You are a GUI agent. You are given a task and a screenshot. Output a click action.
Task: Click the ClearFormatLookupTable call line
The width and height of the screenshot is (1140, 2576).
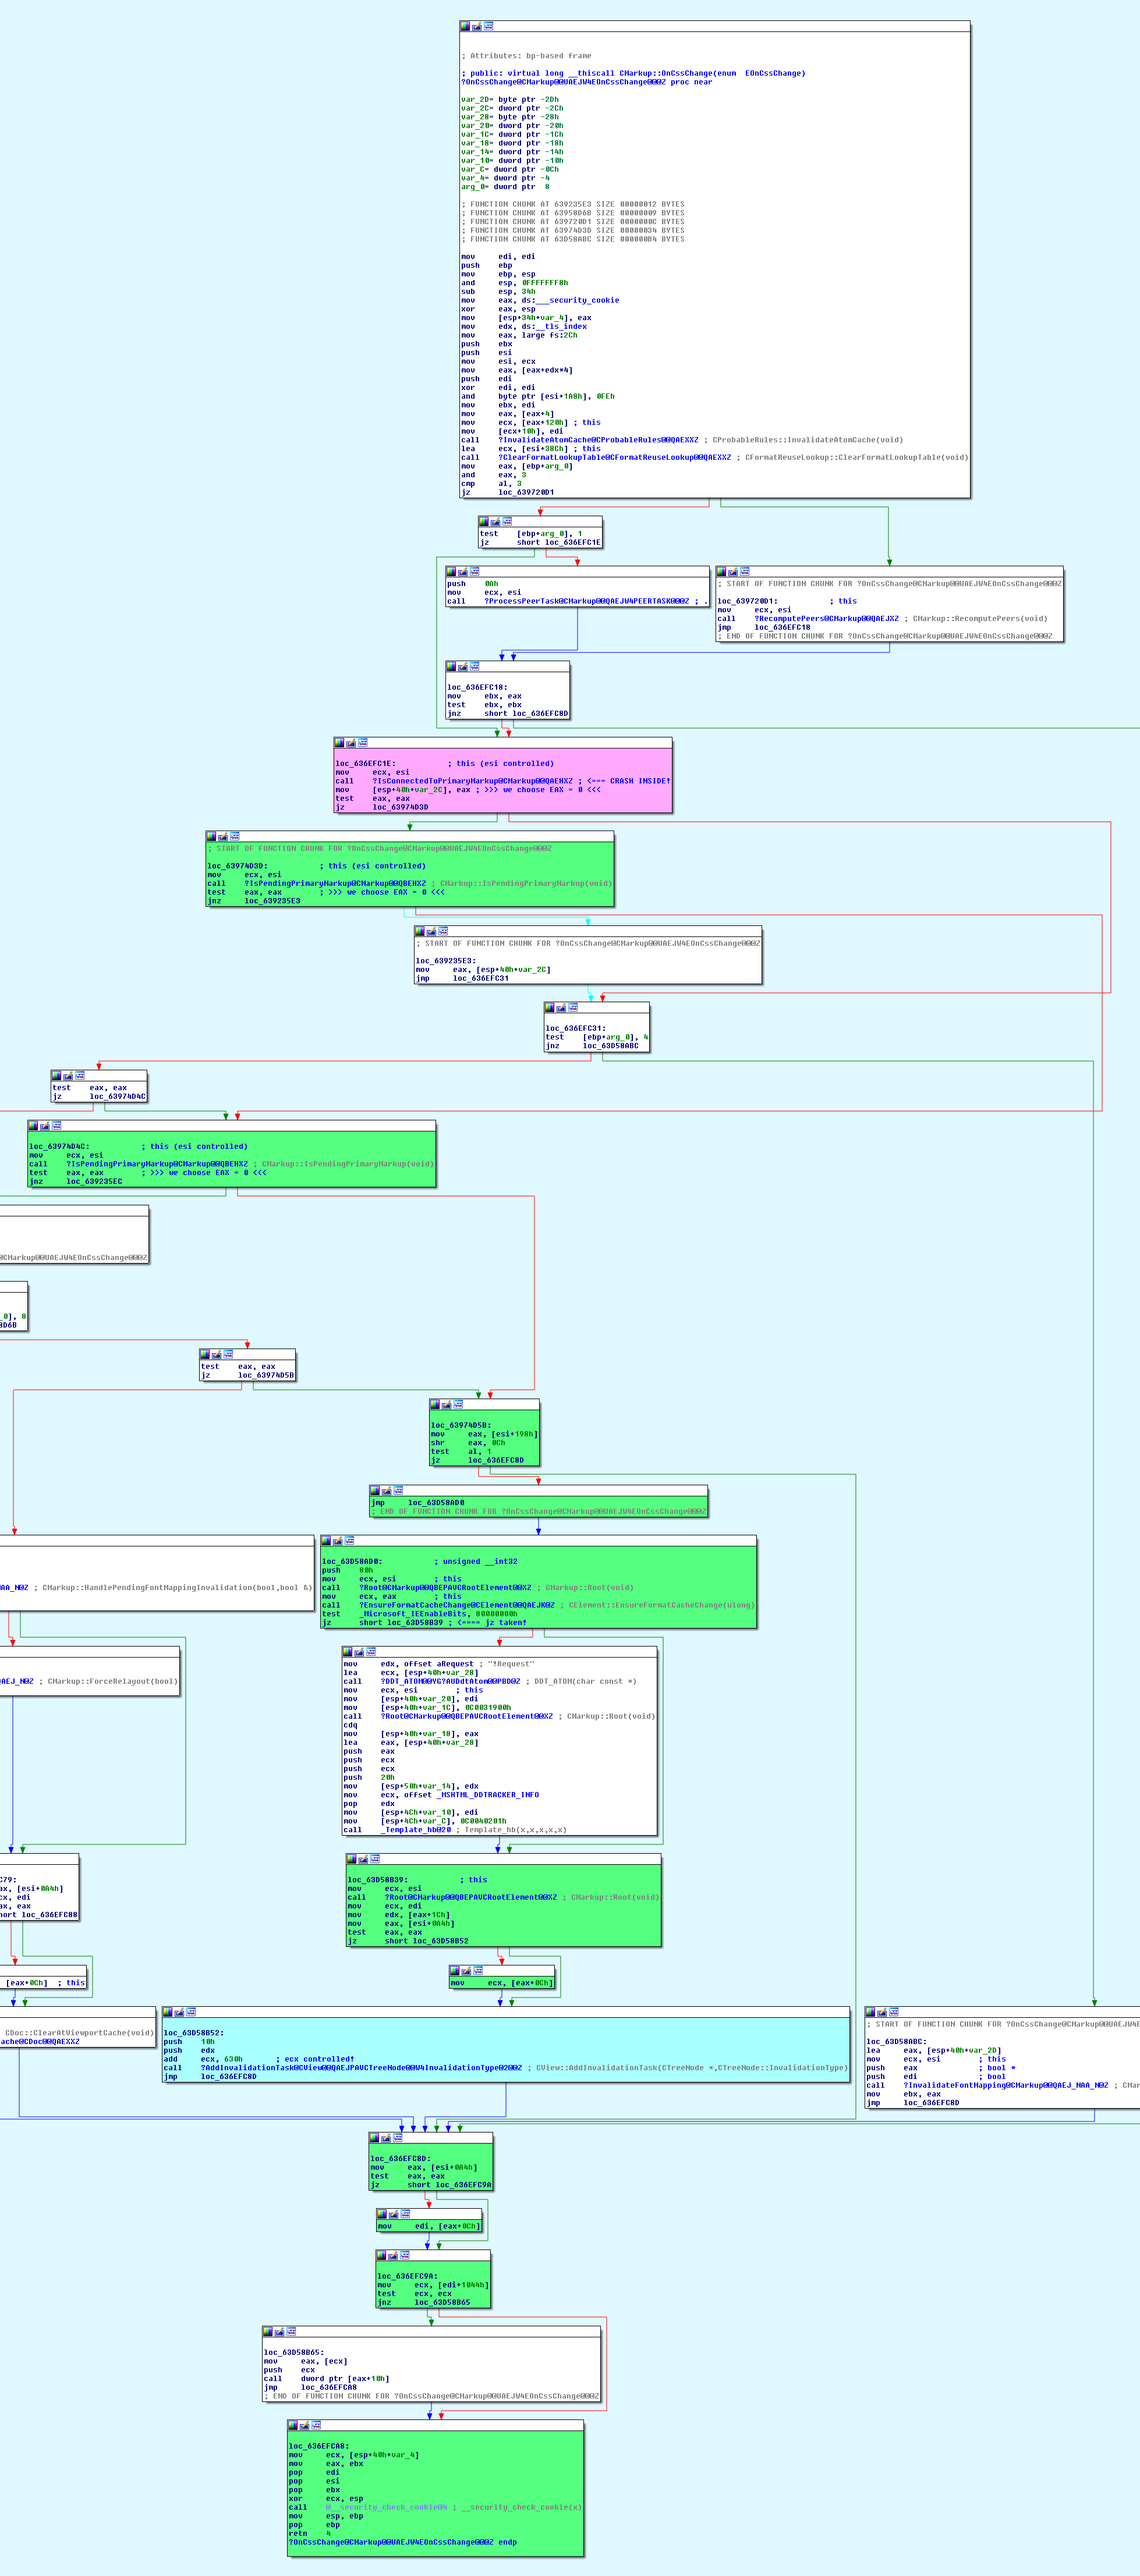pyautogui.click(x=714, y=457)
